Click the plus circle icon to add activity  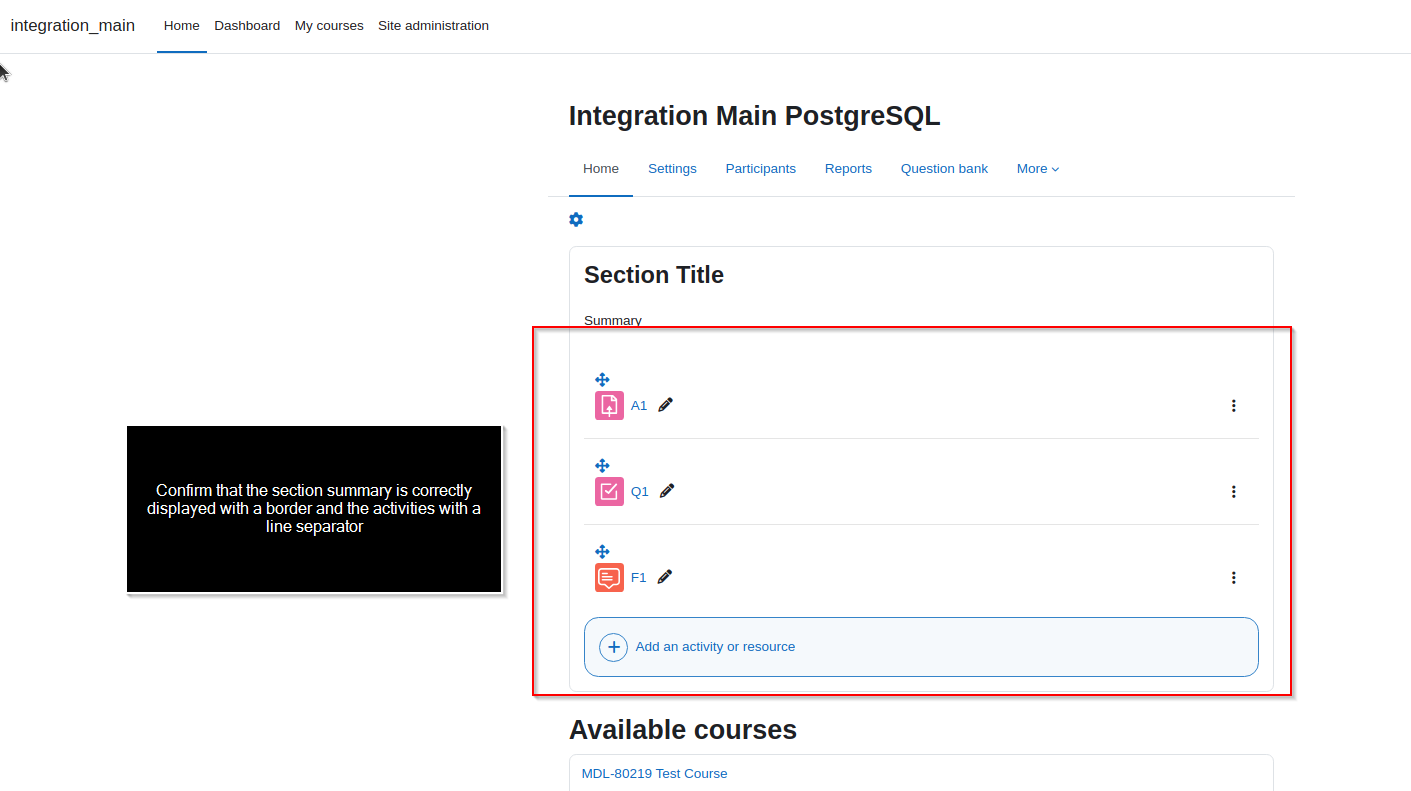click(613, 647)
